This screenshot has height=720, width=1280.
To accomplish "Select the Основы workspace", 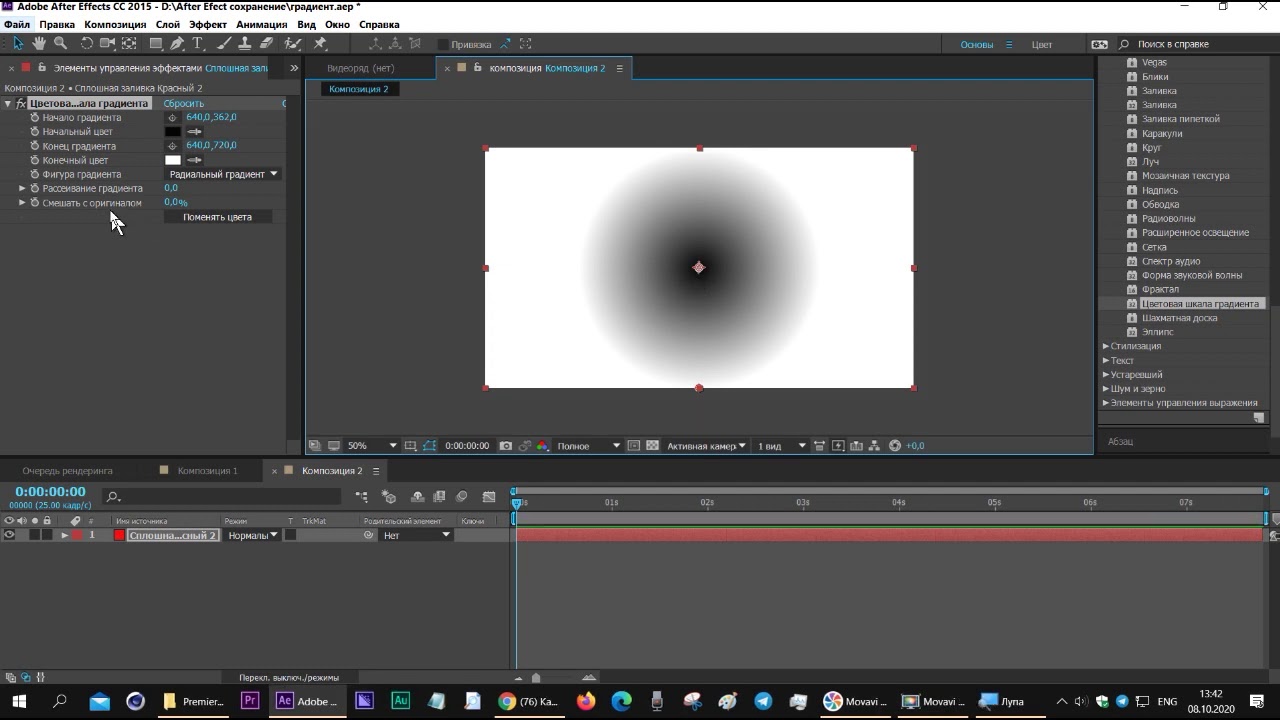I will pyautogui.click(x=977, y=44).
